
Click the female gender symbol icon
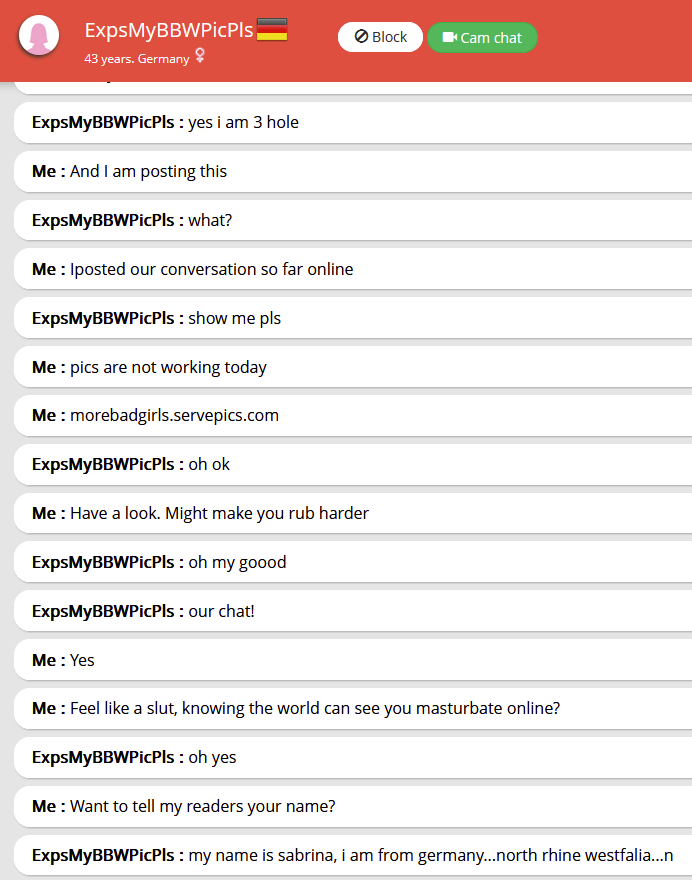coord(200,57)
